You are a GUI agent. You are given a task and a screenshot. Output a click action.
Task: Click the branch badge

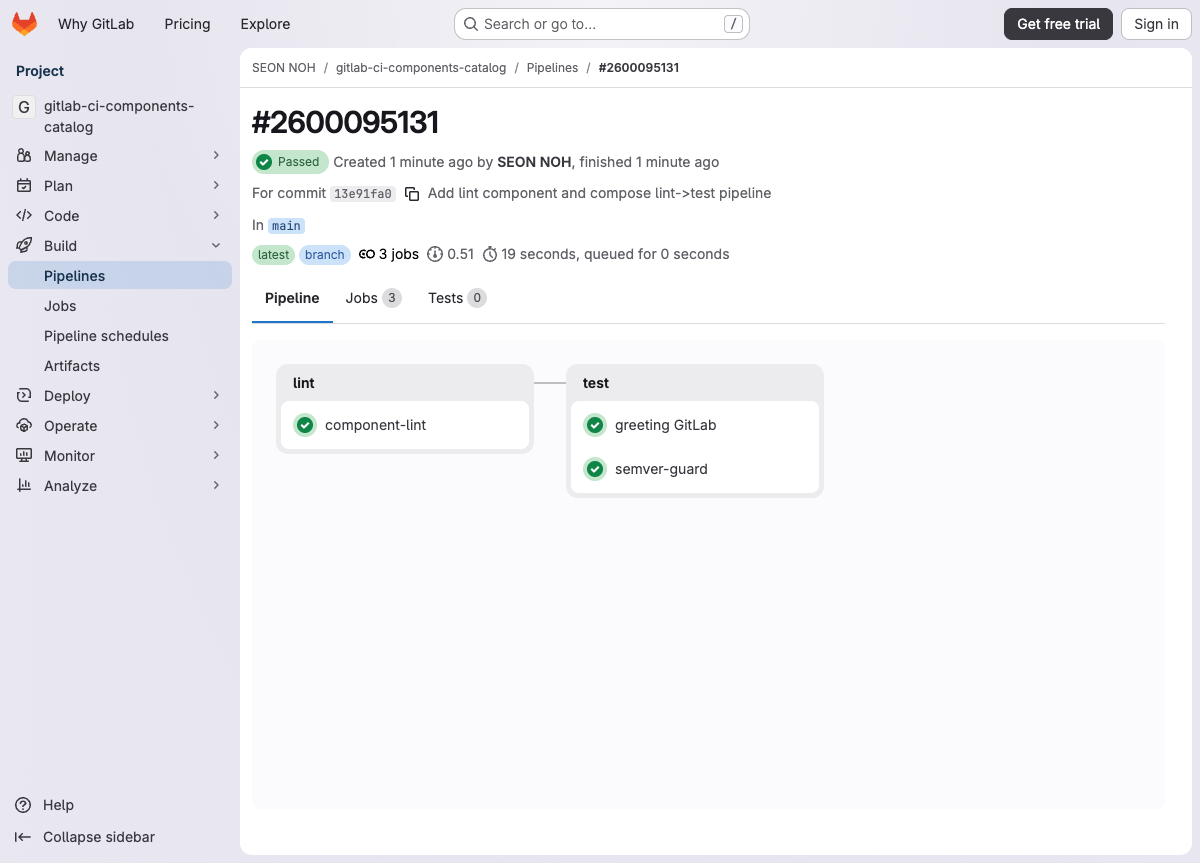pos(325,255)
